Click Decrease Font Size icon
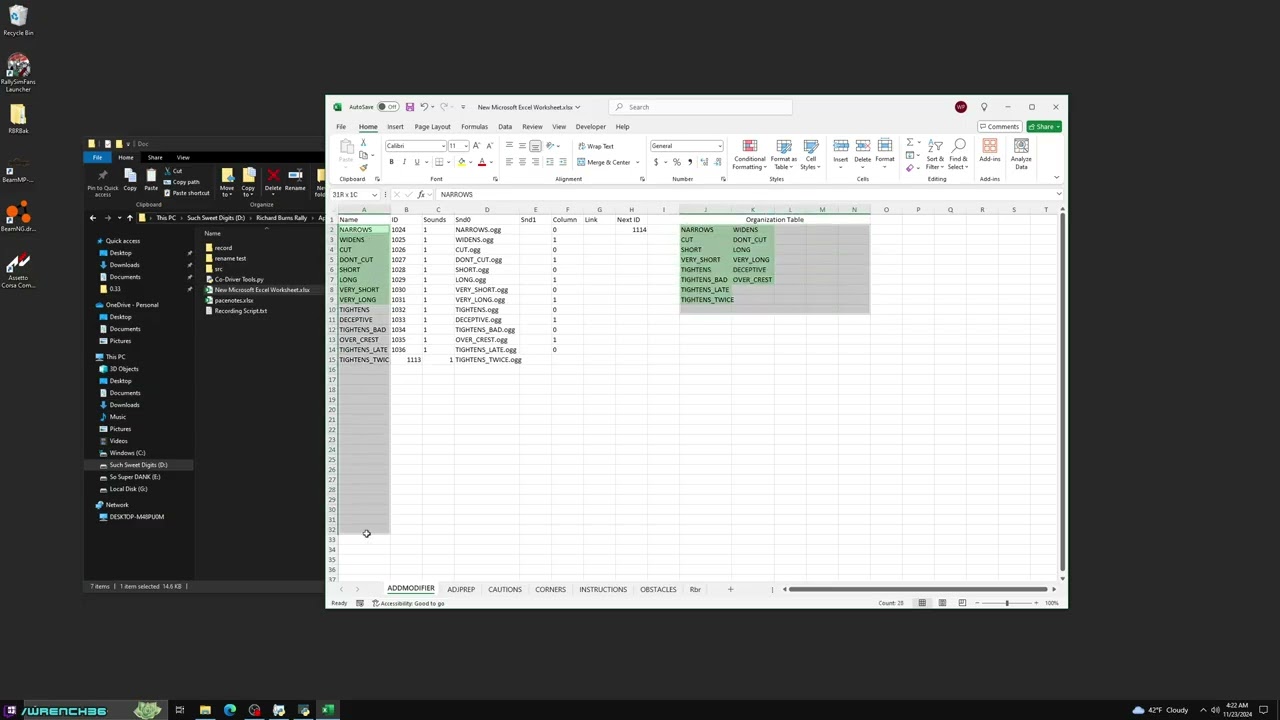1280x720 pixels. point(488,146)
